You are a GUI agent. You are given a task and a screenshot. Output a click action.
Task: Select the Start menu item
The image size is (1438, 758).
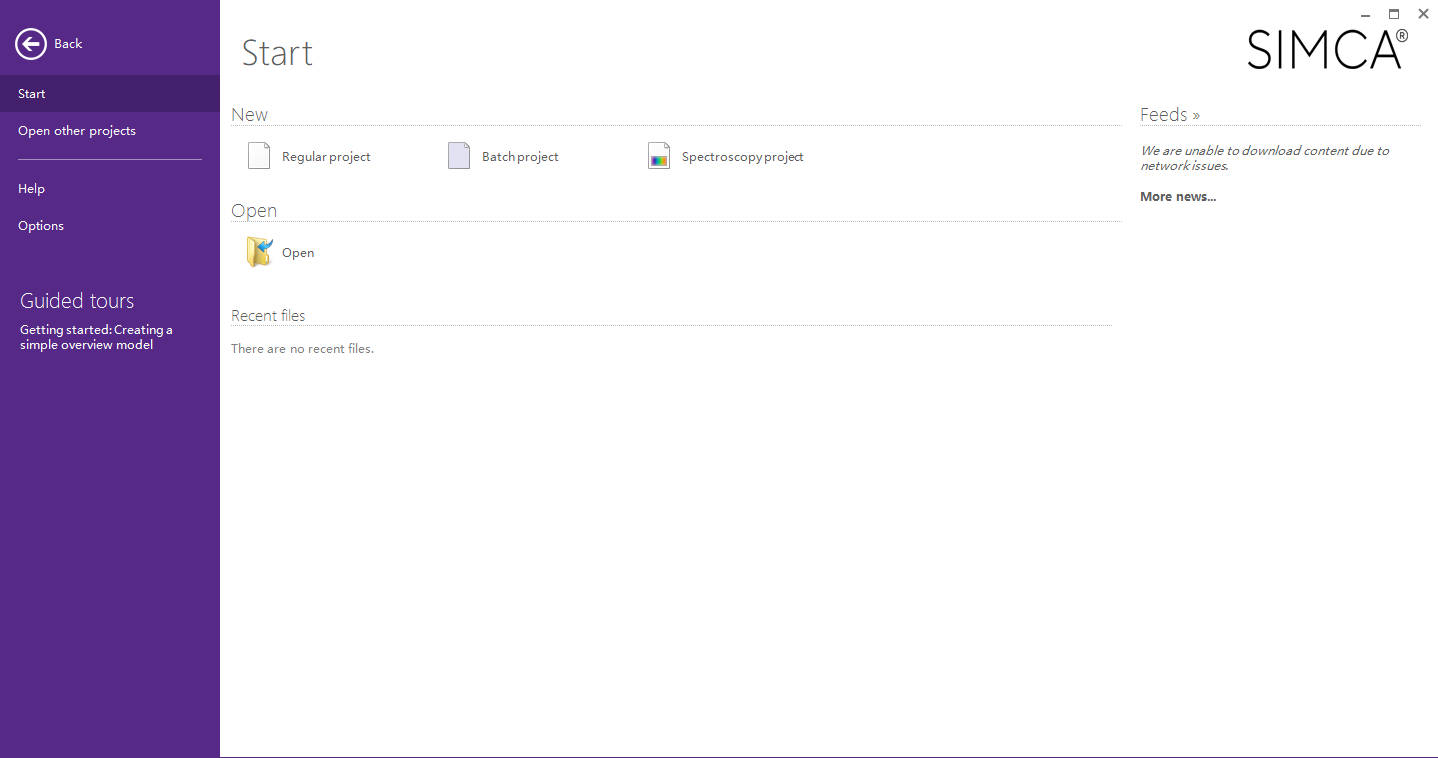pyautogui.click(x=110, y=94)
